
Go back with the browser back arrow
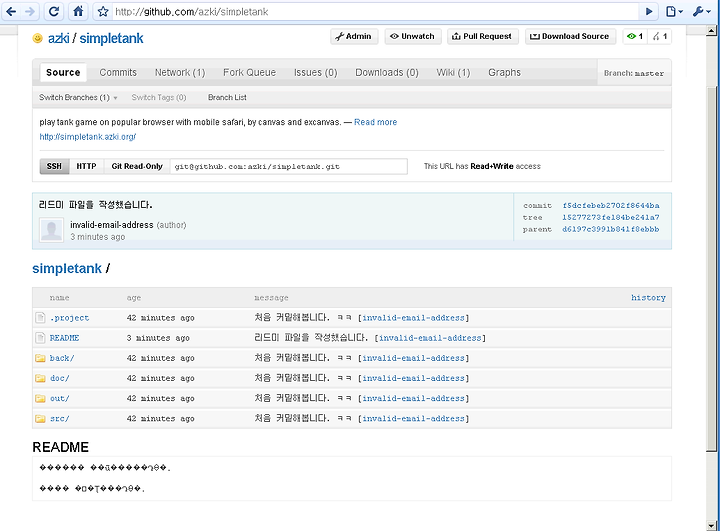tap(11, 11)
